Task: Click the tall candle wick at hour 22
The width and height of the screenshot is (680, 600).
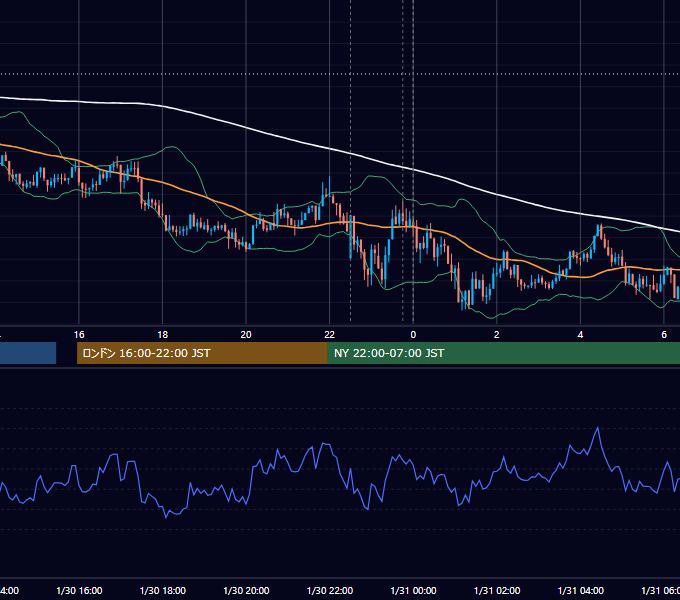Action: coord(330,186)
